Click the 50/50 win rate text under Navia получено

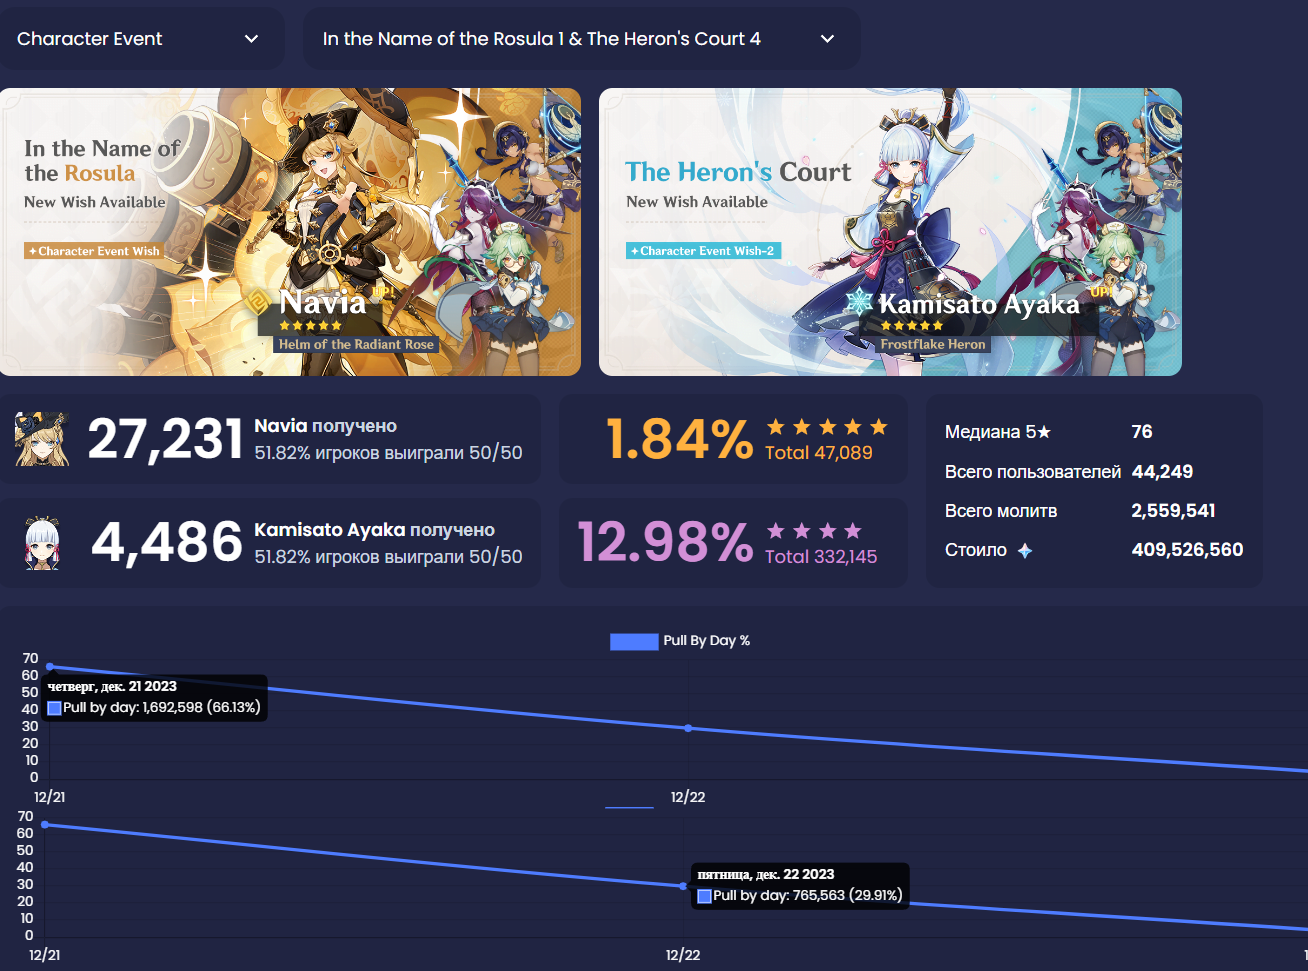pos(388,453)
